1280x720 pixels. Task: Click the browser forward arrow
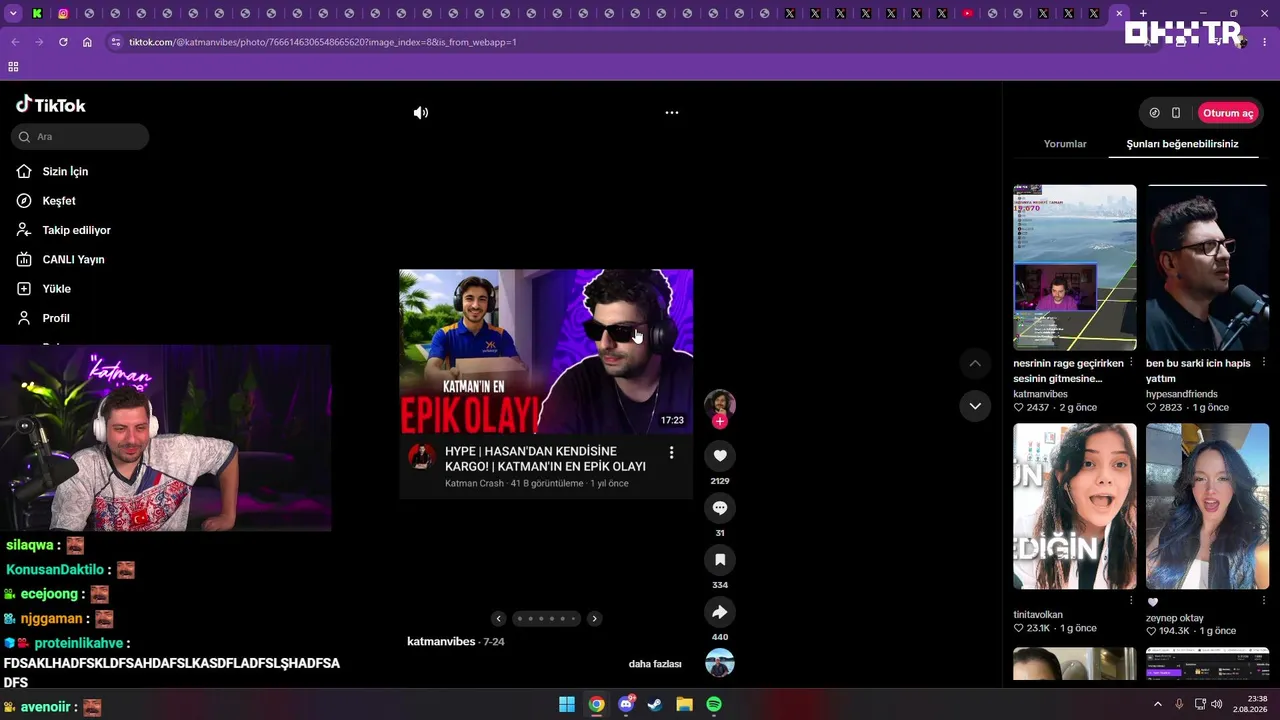[x=39, y=42]
